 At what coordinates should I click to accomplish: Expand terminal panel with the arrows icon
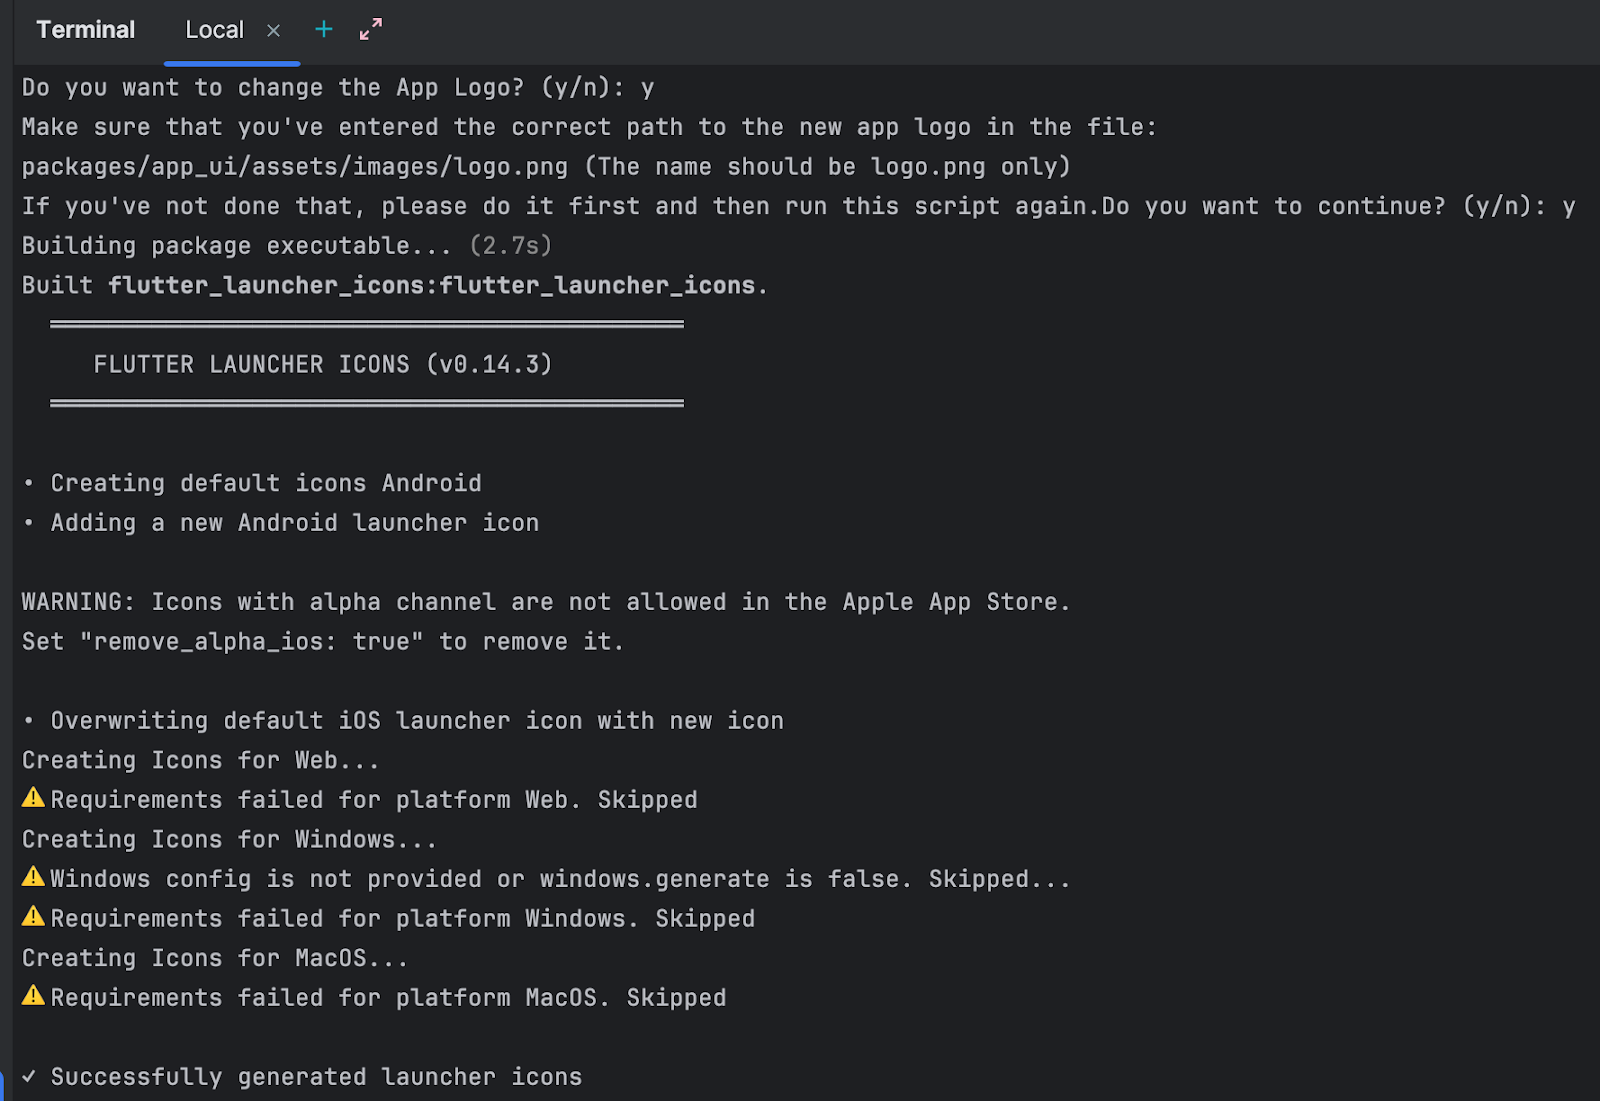(371, 30)
